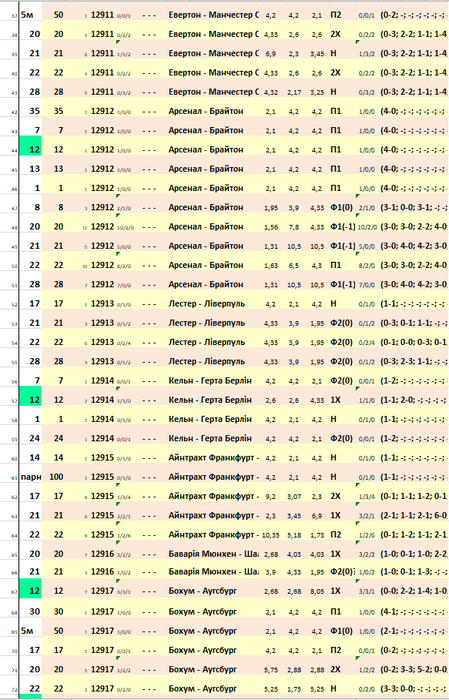Click 'Арсенал - Брайтон' in row 42
The image size is (449, 700).
point(206,111)
